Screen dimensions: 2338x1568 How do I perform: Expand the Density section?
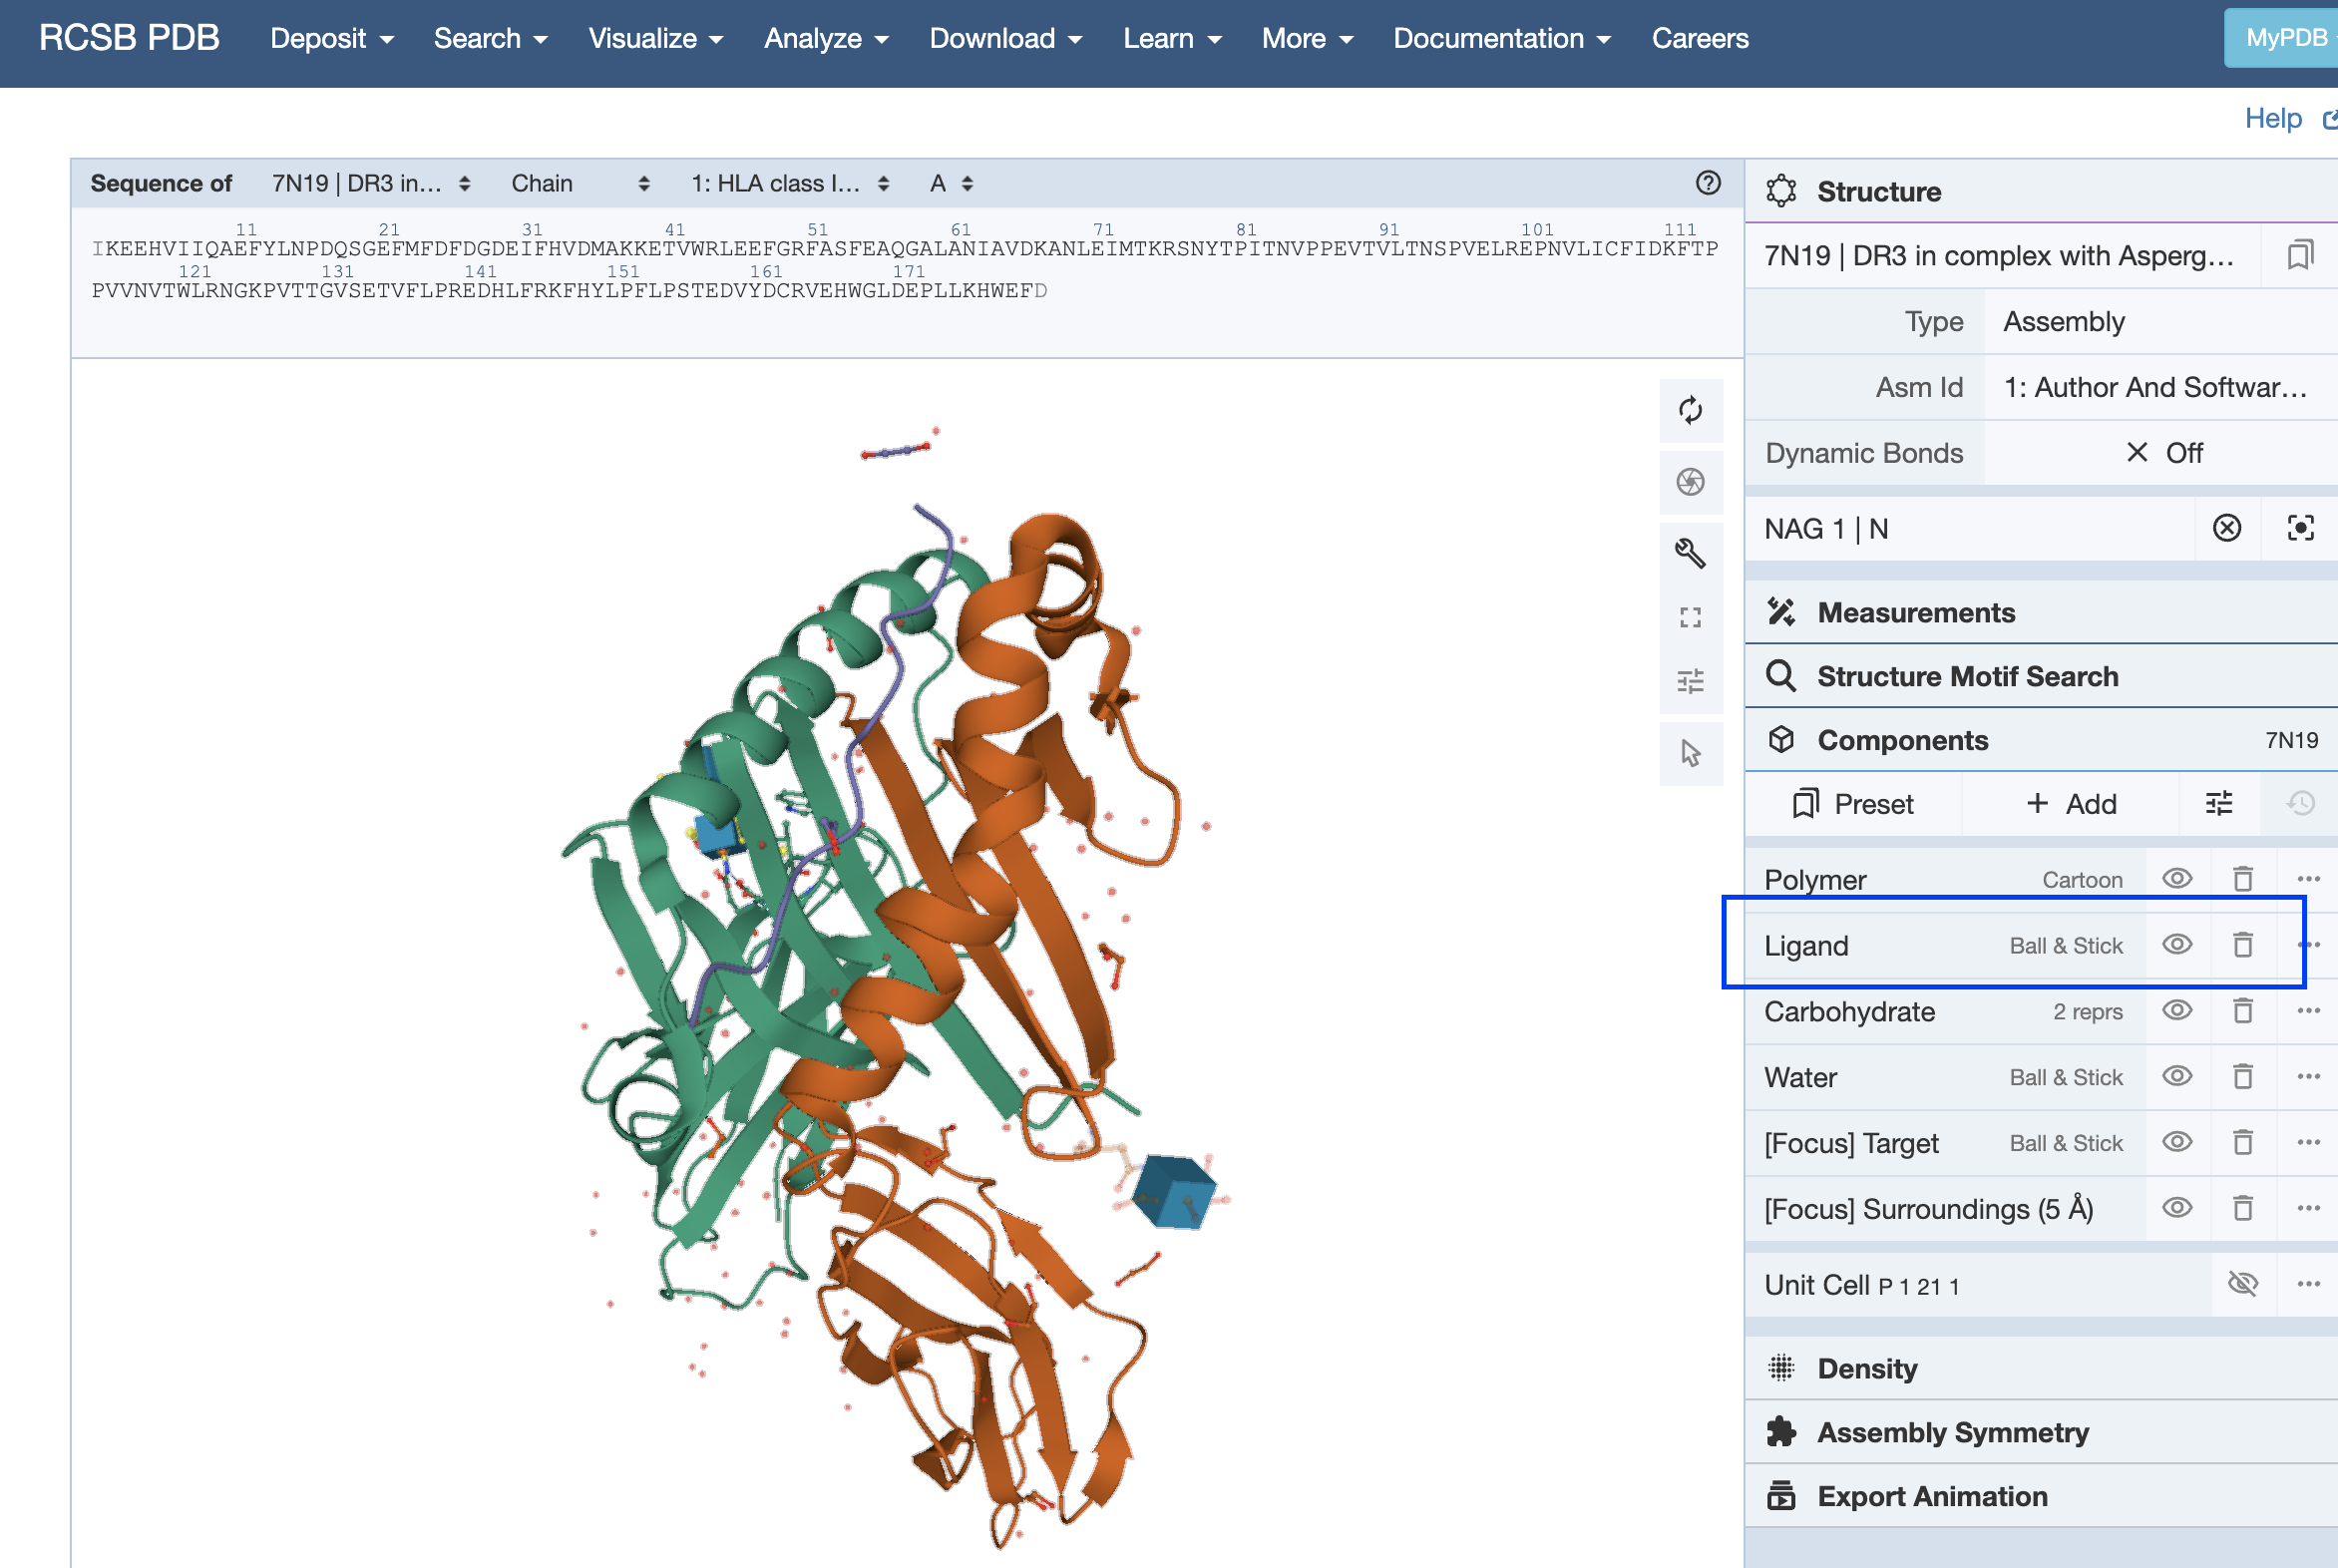pos(1867,1368)
